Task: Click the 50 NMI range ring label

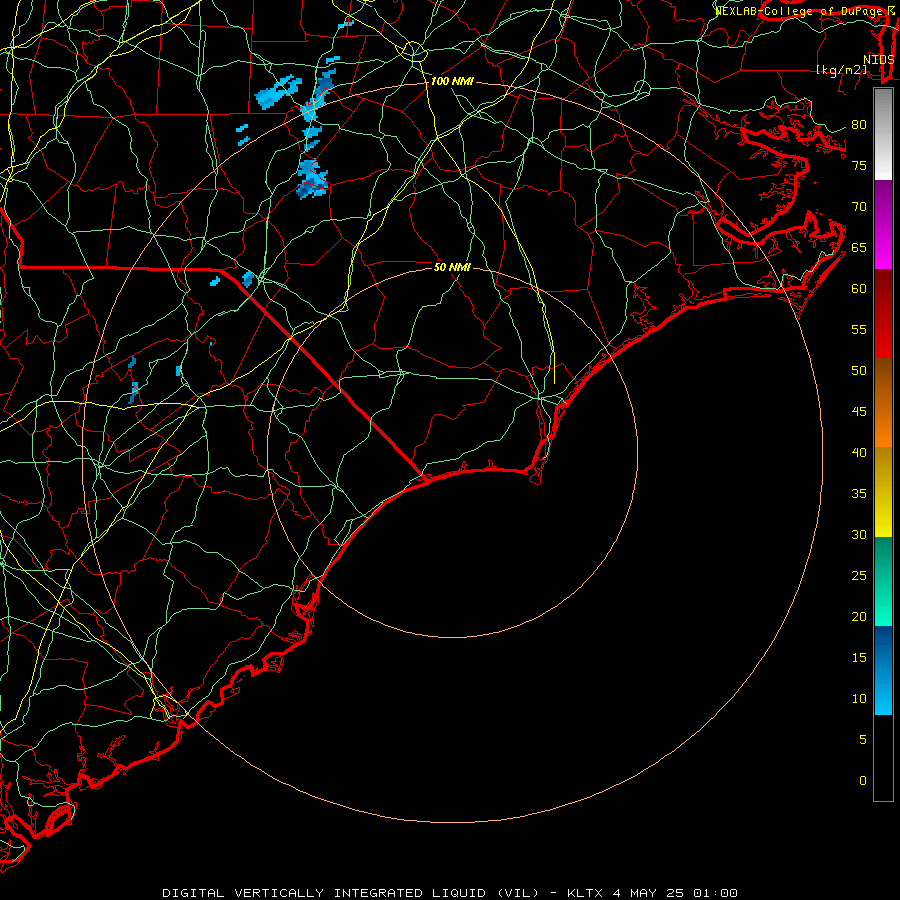Action: (452, 267)
